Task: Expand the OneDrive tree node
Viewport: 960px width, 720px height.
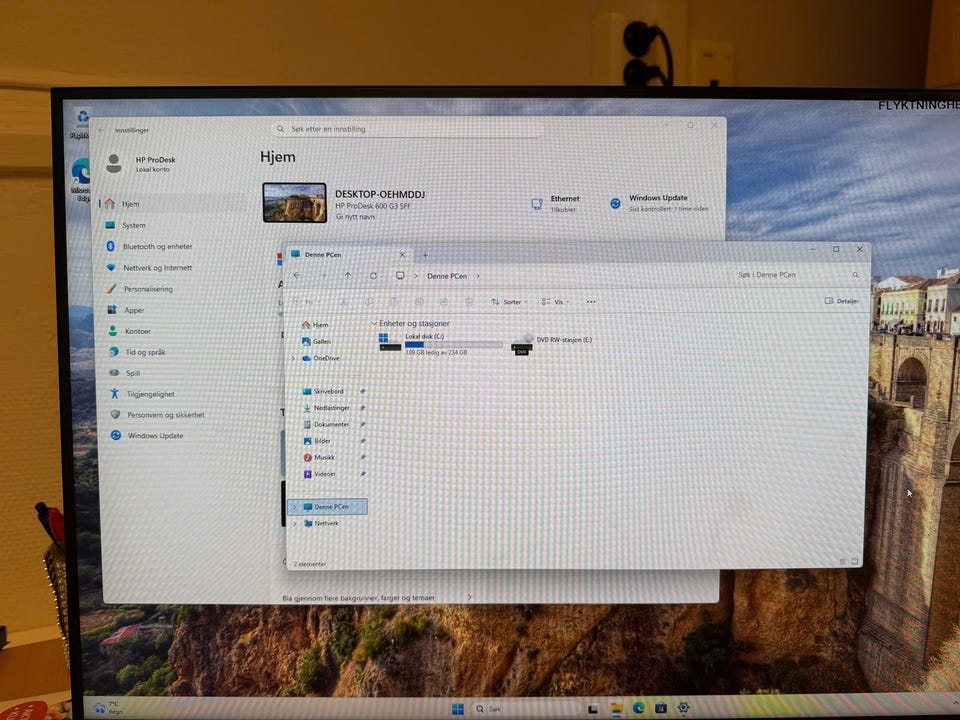Action: [293, 358]
